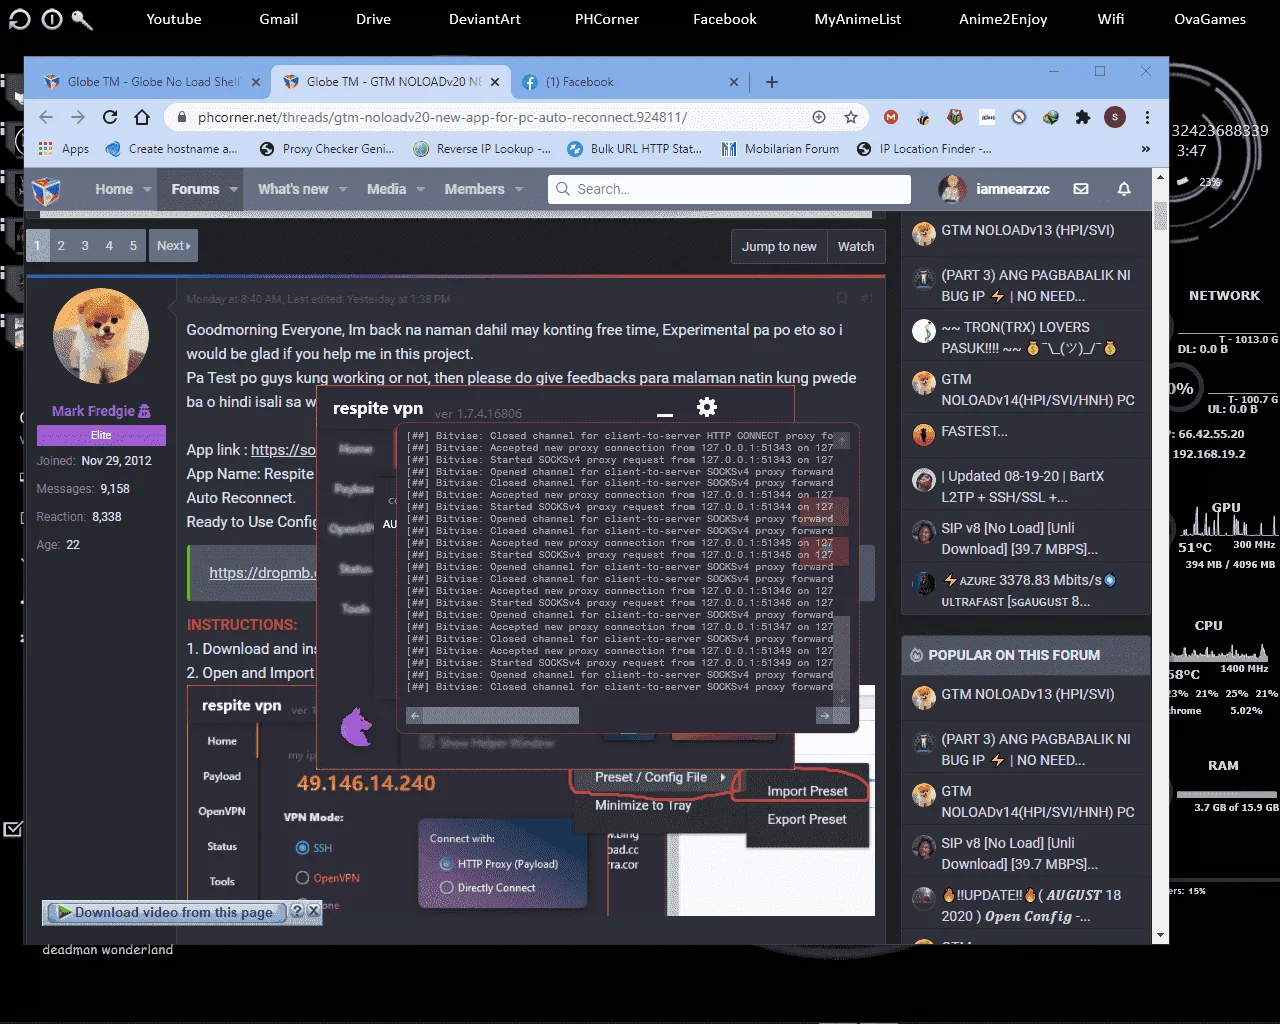Close the Facebook tab
The height and width of the screenshot is (1024, 1280).
click(733, 82)
